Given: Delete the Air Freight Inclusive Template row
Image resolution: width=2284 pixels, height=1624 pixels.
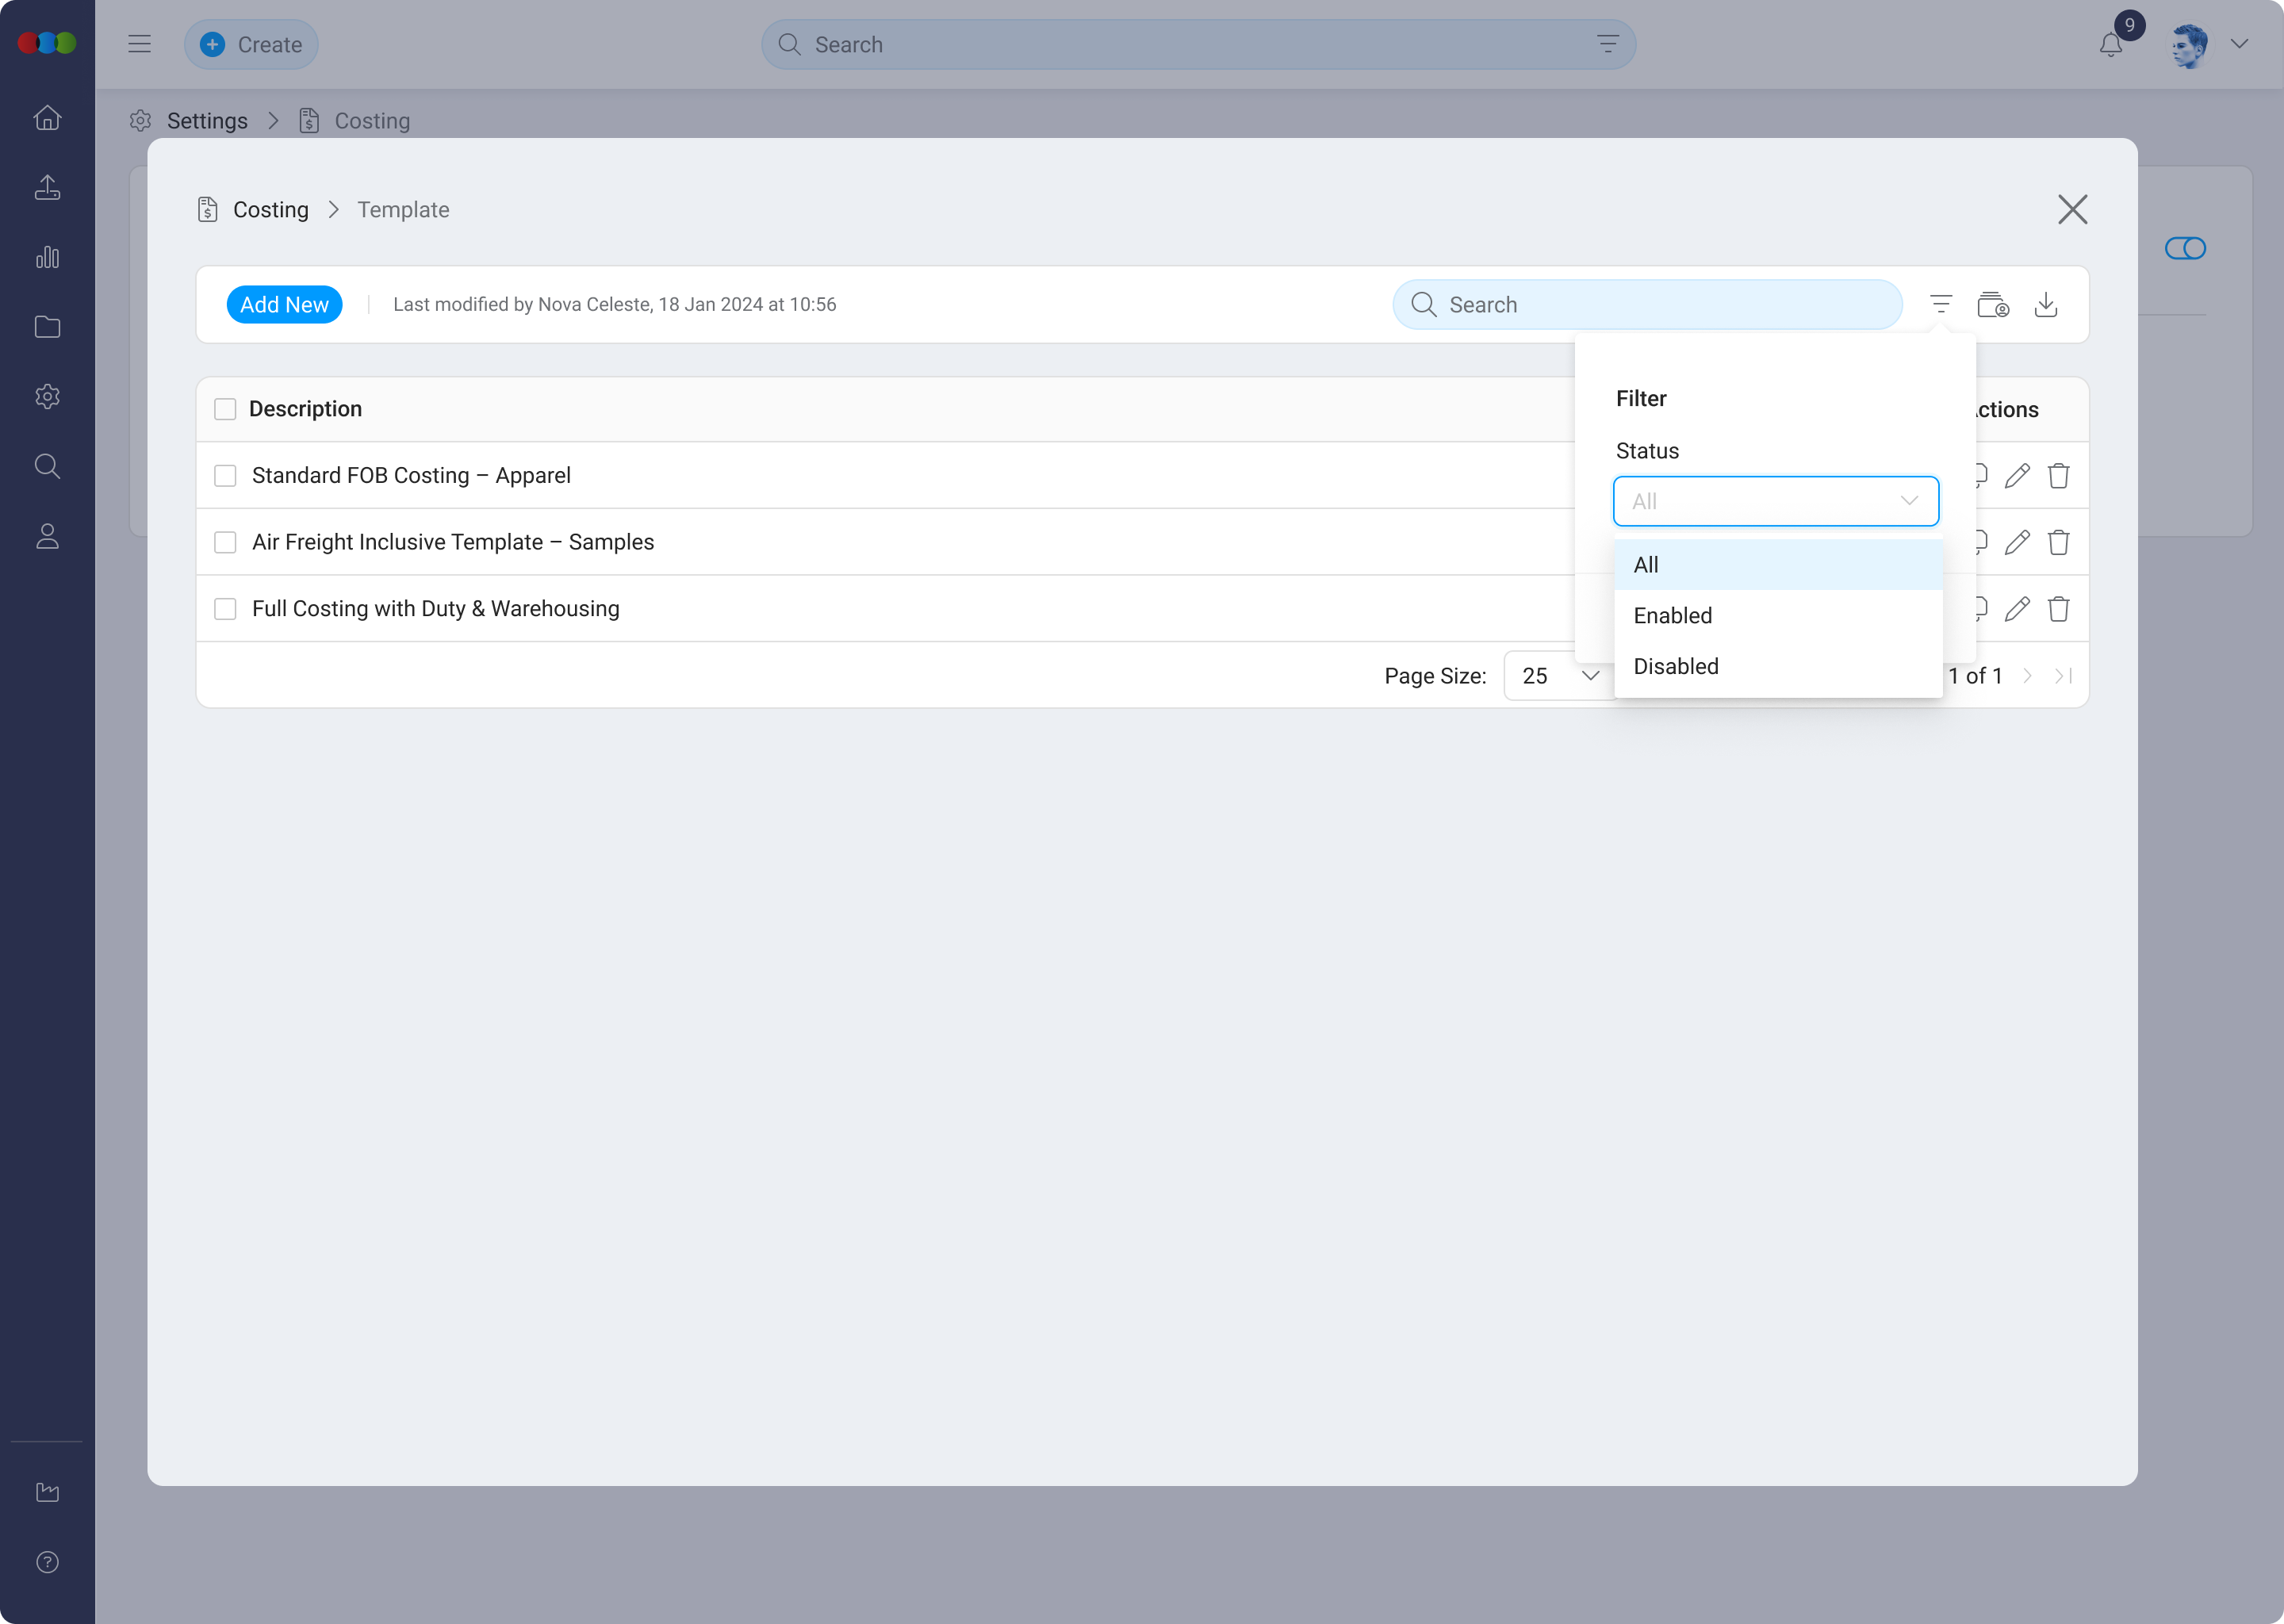Looking at the screenshot, I should click(x=2058, y=542).
